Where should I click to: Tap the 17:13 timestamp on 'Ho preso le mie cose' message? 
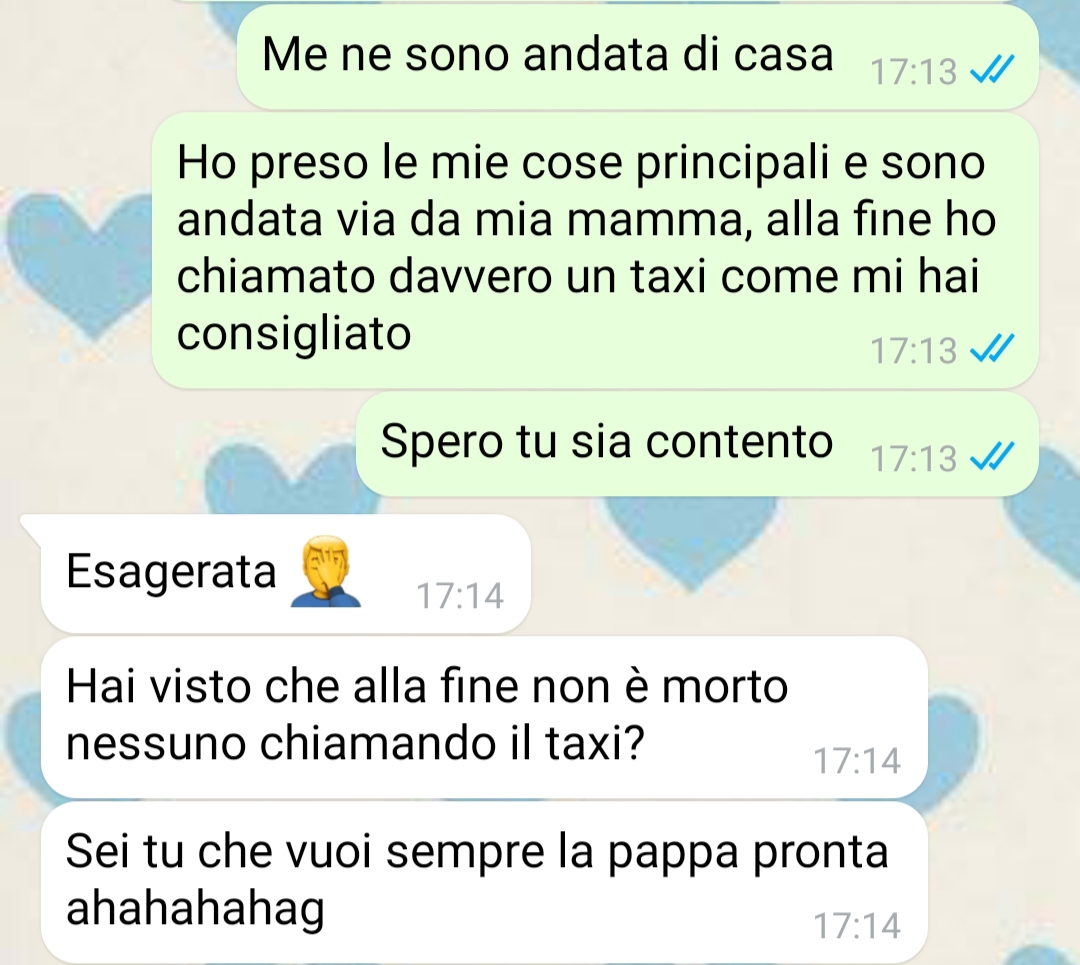[x=913, y=351]
